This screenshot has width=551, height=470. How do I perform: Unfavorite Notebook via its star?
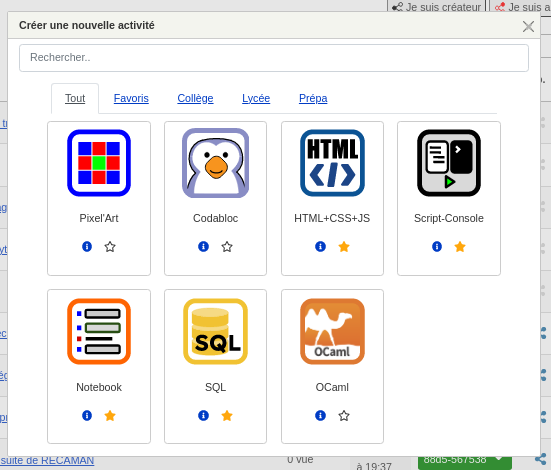tap(110, 416)
